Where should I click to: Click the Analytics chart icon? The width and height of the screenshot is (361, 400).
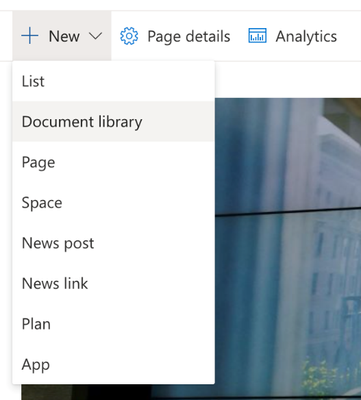[x=257, y=36]
